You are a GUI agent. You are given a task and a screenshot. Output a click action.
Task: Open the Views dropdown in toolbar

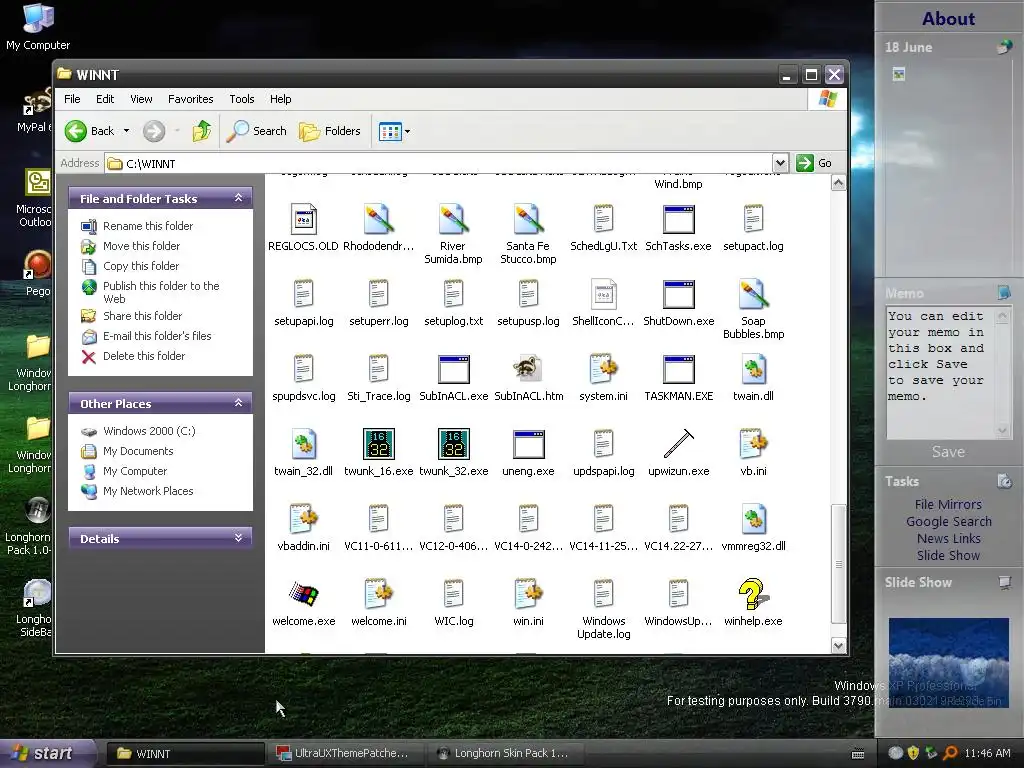pos(408,131)
